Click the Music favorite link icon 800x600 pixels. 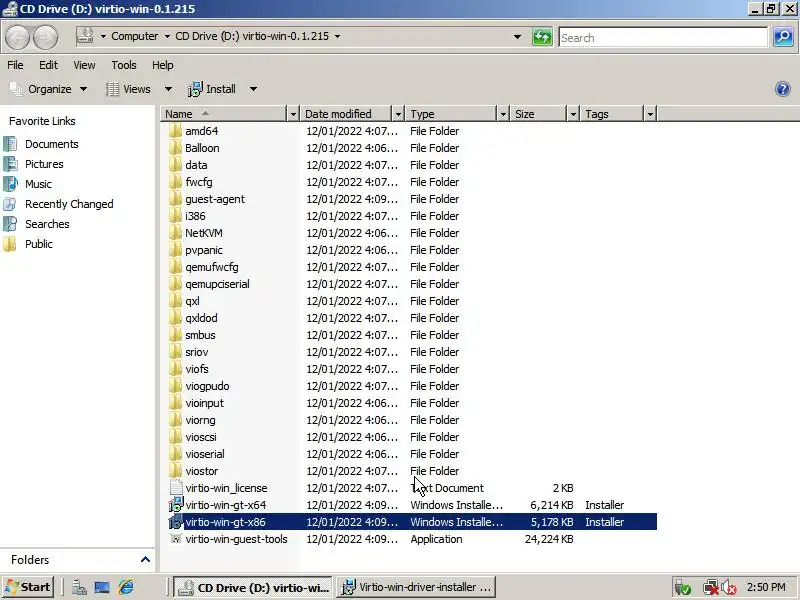coord(10,184)
